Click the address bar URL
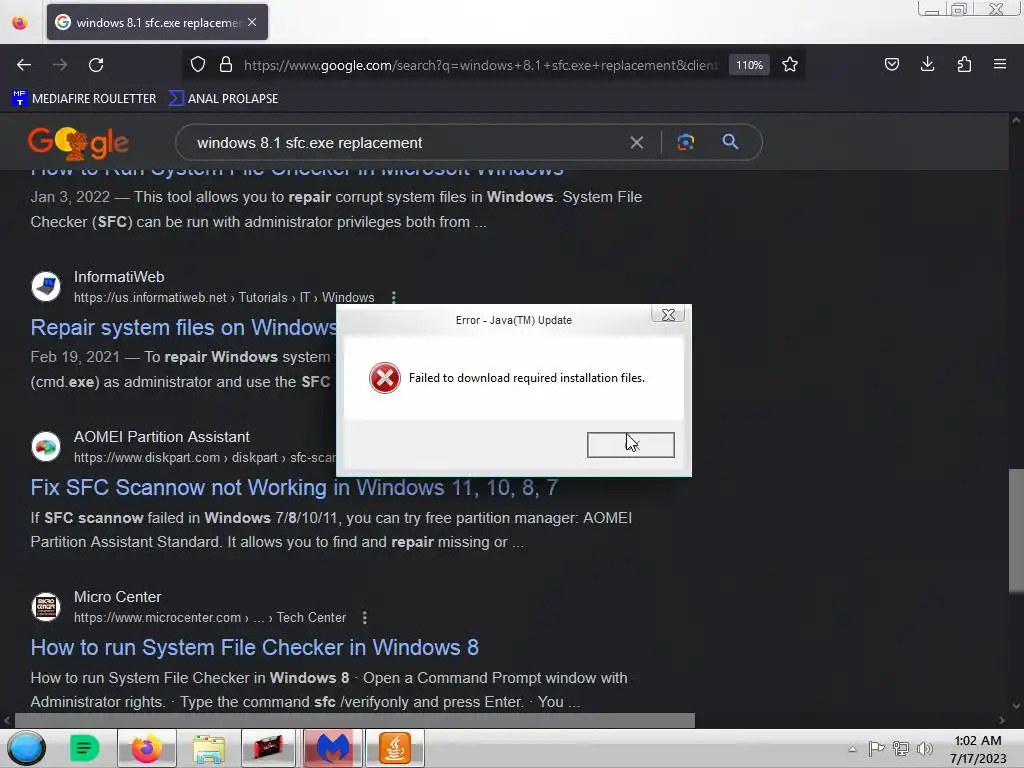Screen dimensions: 1024x768 click(x=480, y=65)
